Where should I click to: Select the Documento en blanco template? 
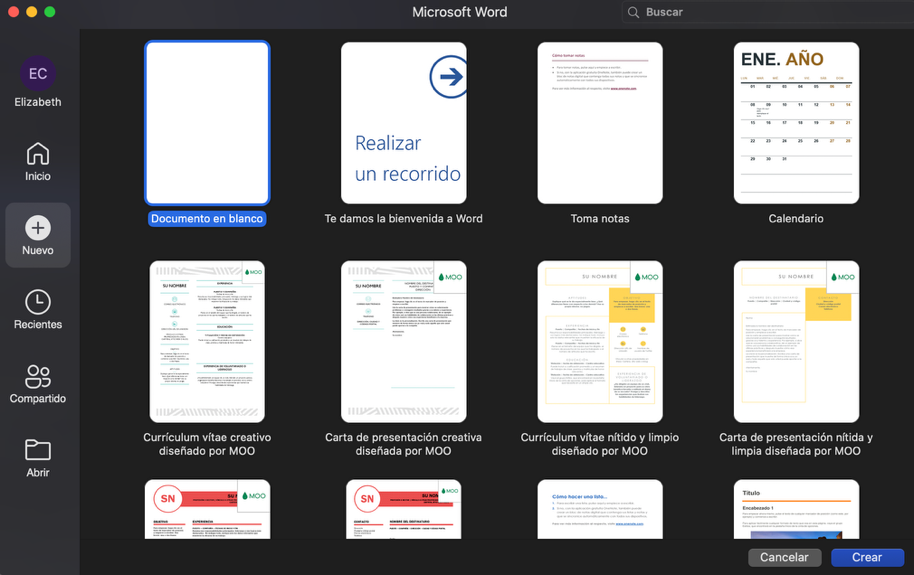pyautogui.click(x=207, y=123)
